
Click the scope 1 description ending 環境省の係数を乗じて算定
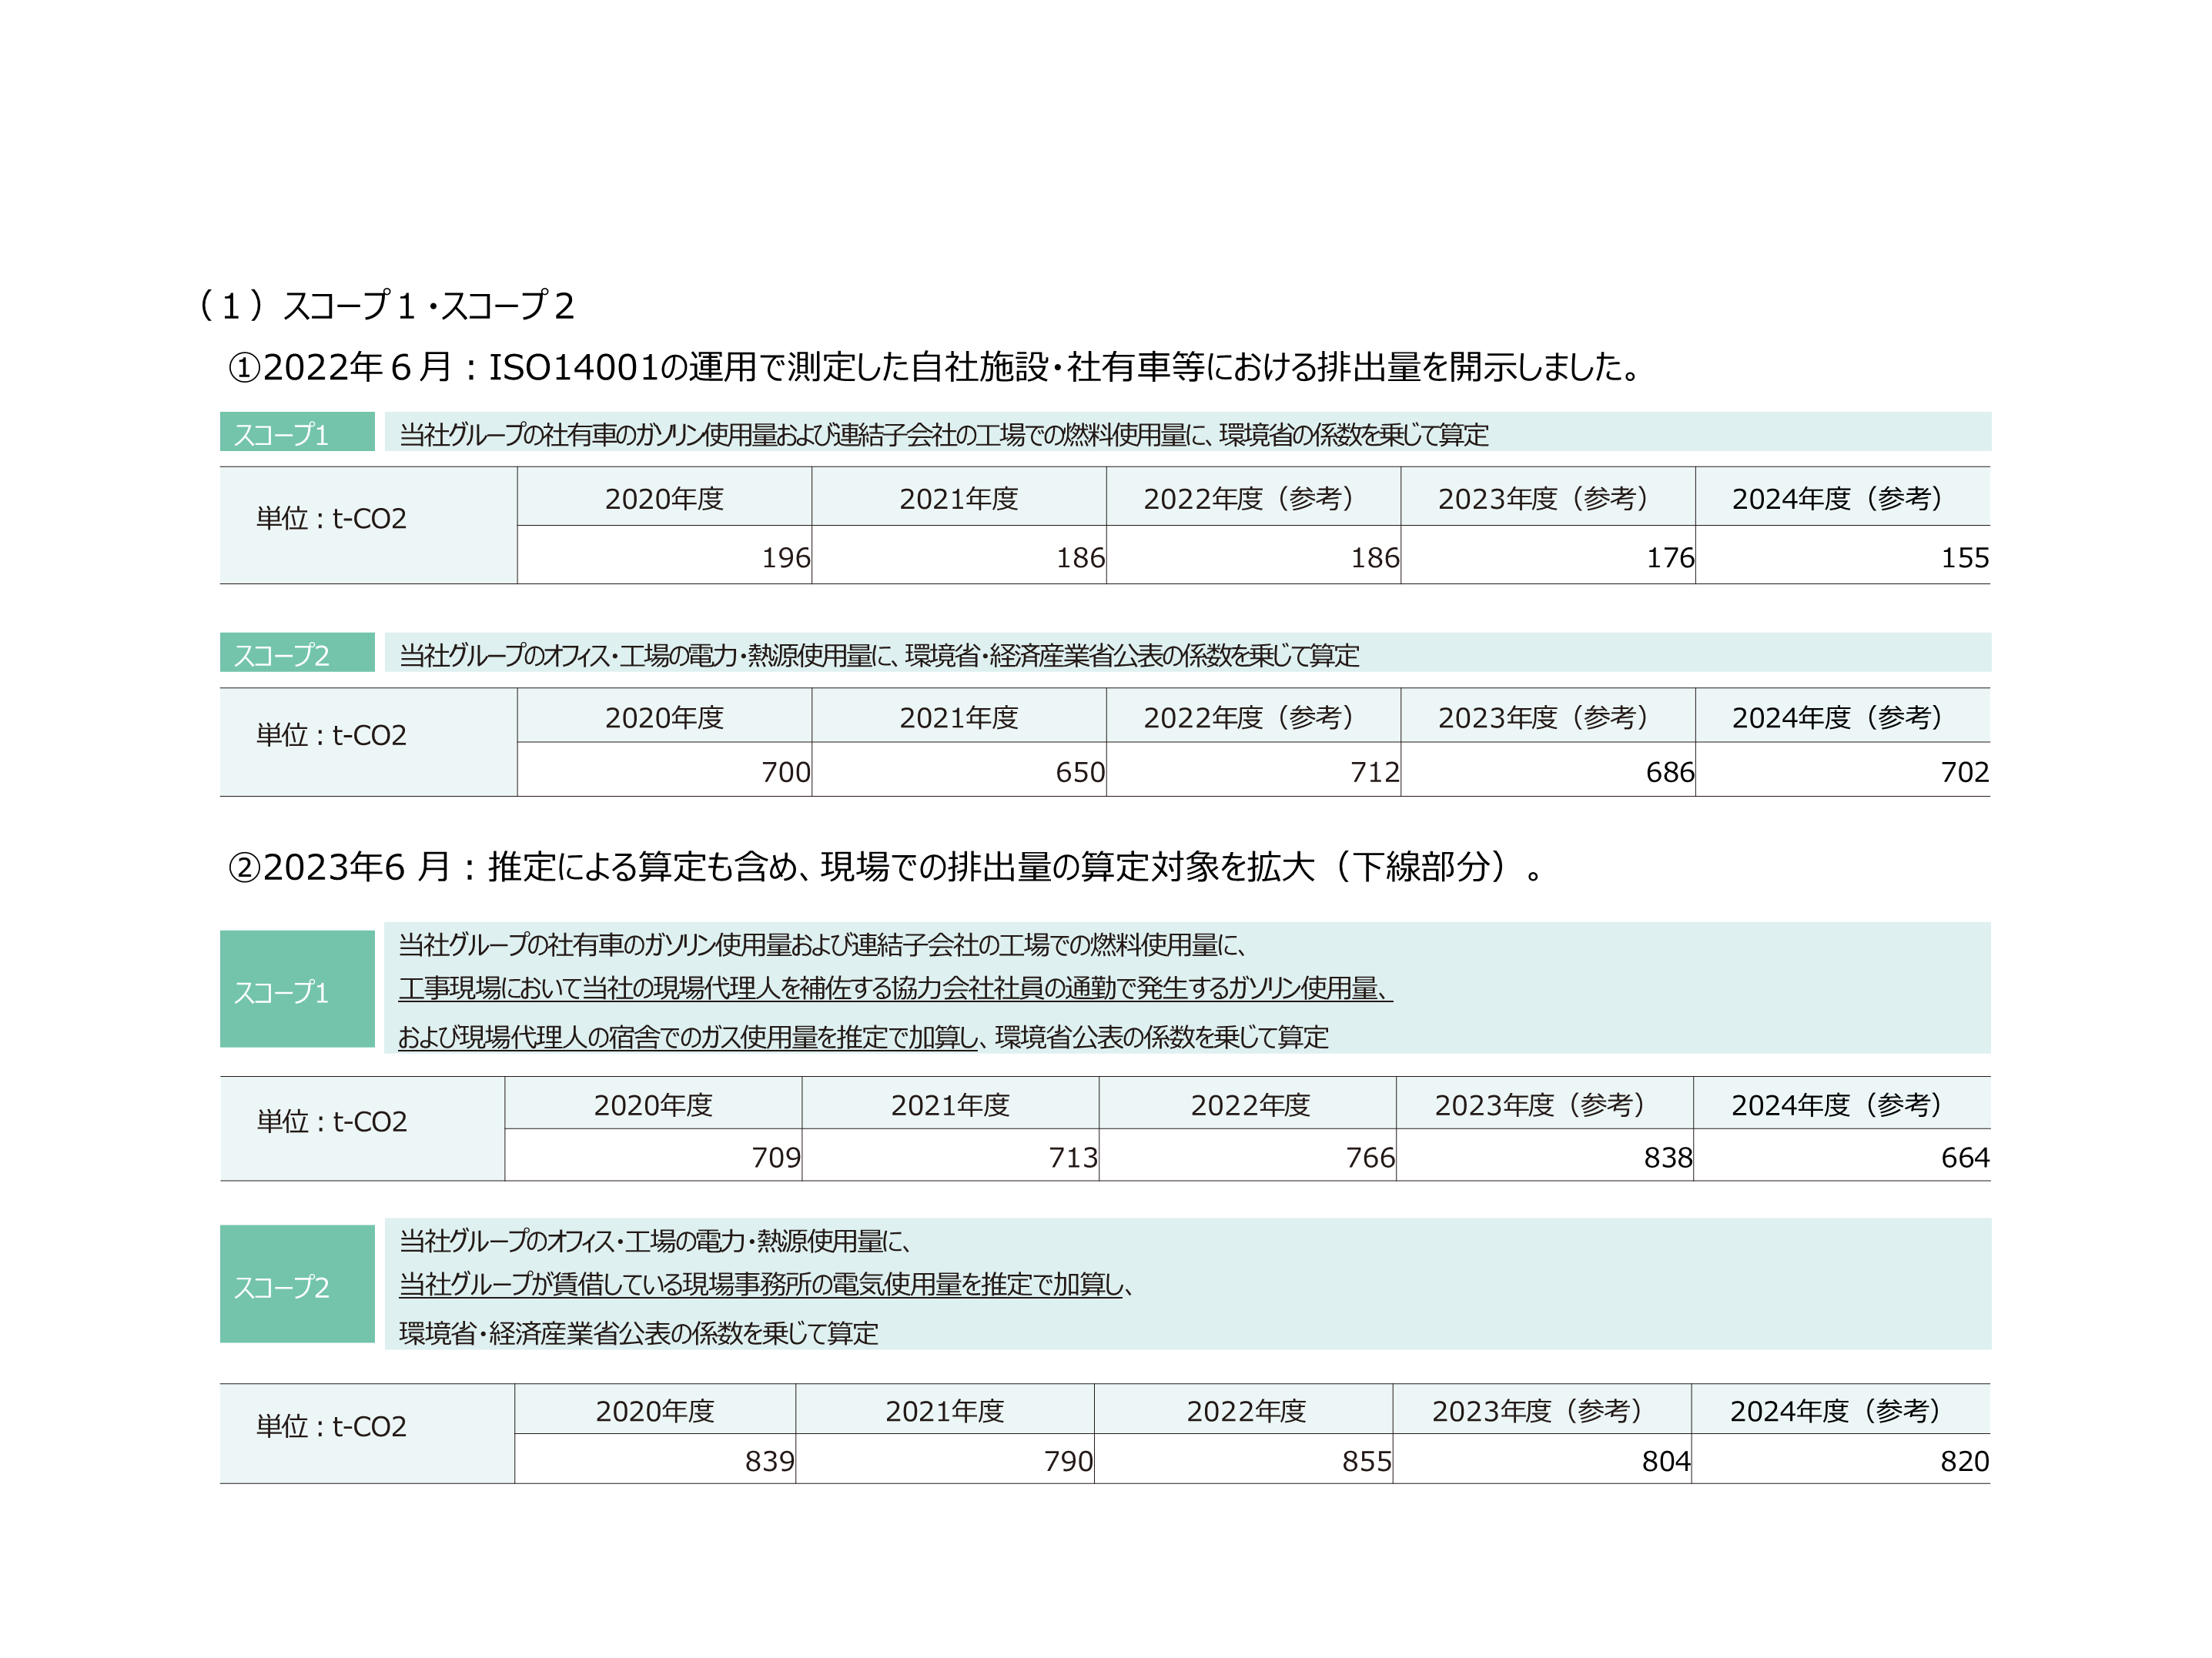click(944, 435)
